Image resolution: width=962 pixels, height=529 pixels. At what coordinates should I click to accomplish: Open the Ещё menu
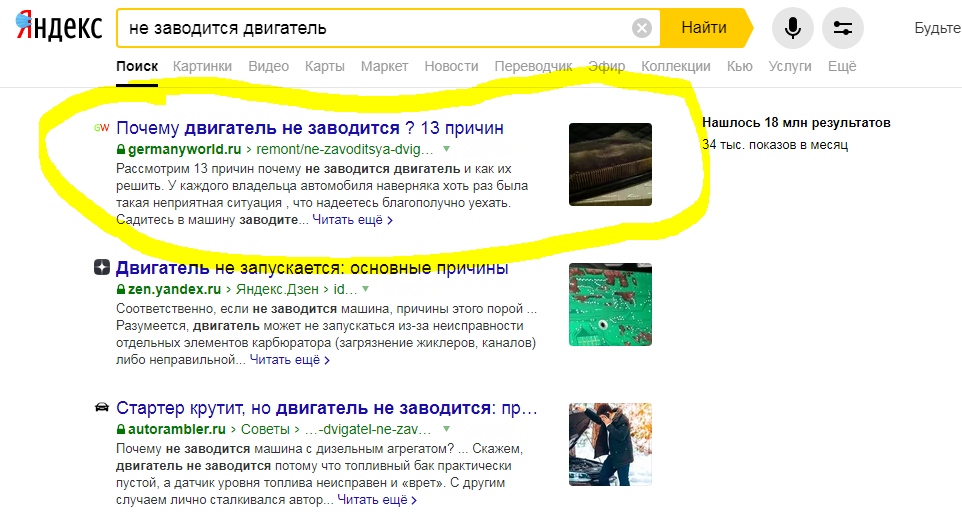pos(842,66)
